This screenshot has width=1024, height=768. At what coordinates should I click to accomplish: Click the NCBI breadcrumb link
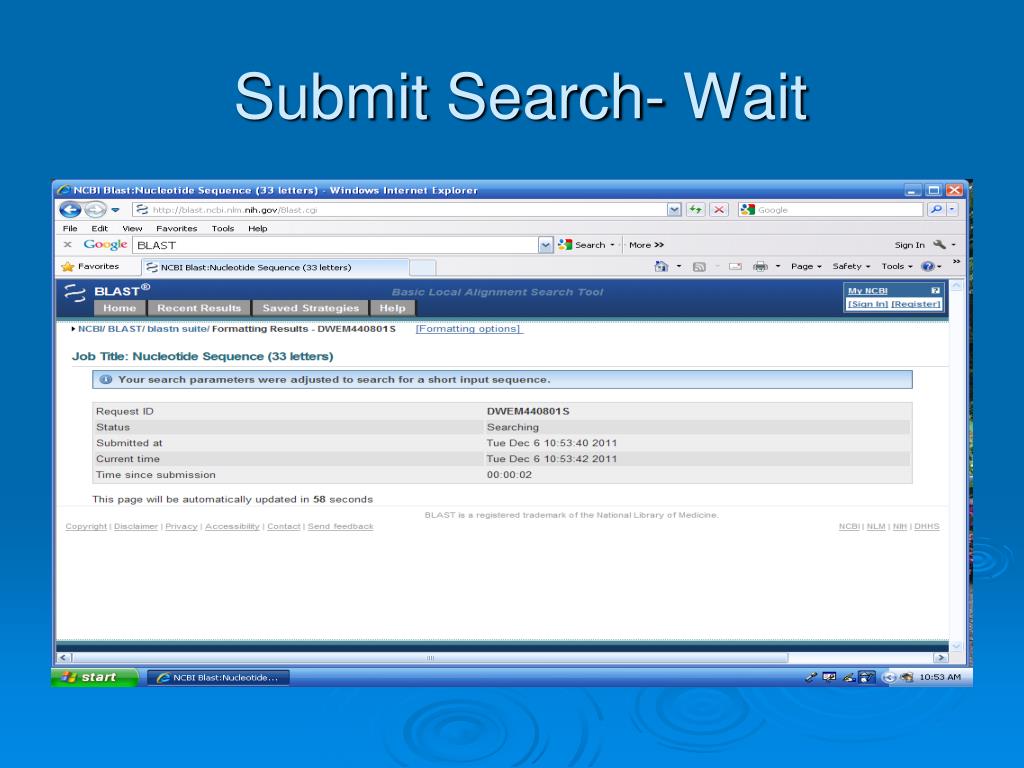pyautogui.click(x=91, y=329)
